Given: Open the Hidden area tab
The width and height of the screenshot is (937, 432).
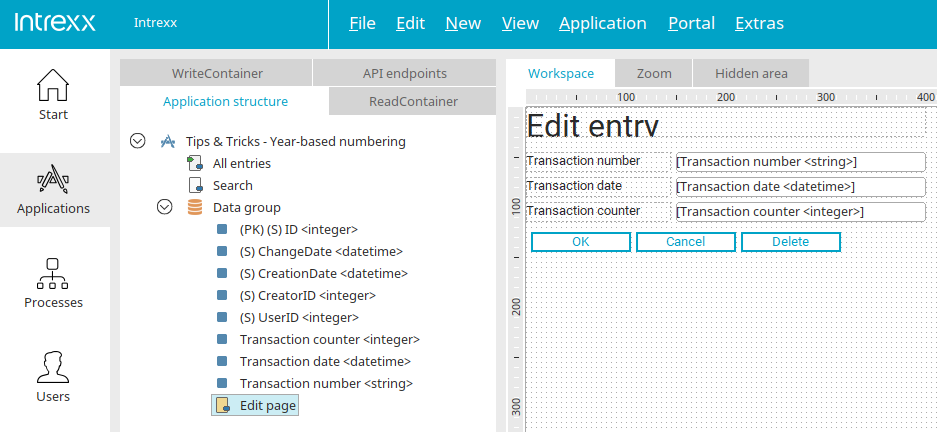Looking at the screenshot, I should click(x=751, y=73).
